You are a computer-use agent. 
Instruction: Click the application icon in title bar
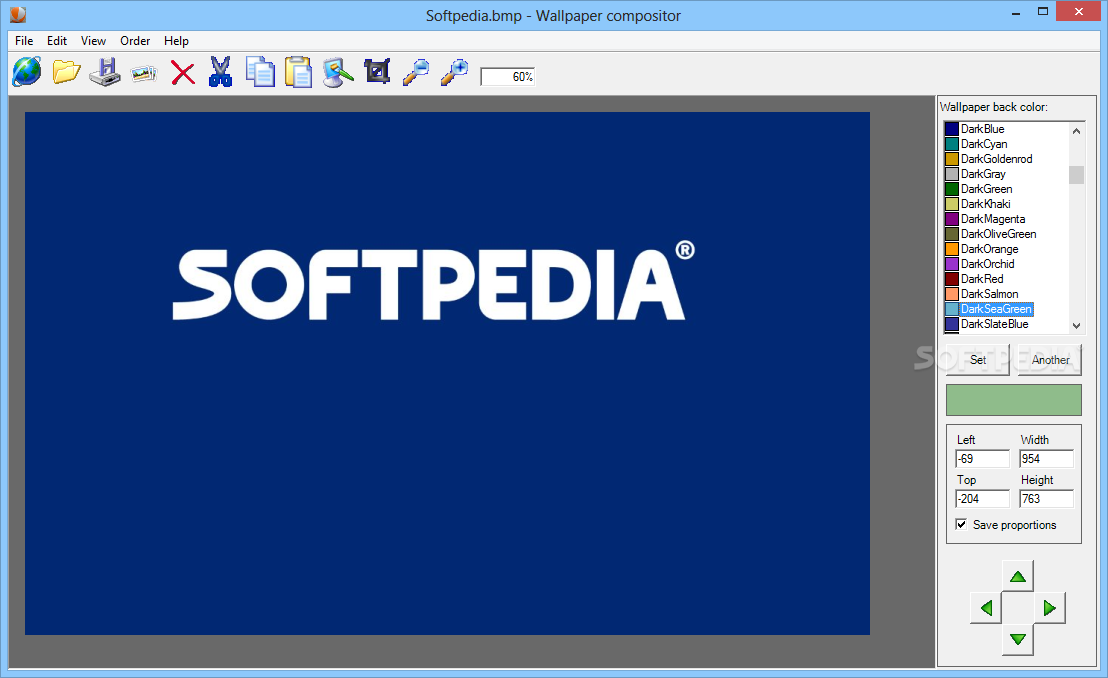tap(18, 14)
